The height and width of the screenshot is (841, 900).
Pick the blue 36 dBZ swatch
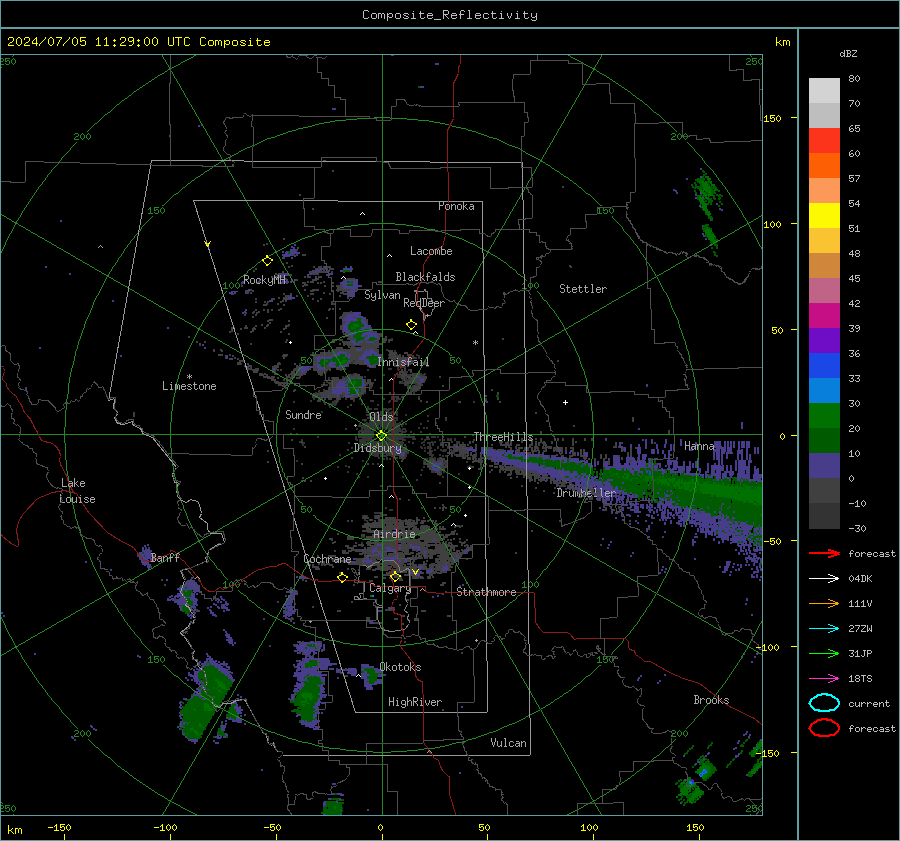coord(824,365)
